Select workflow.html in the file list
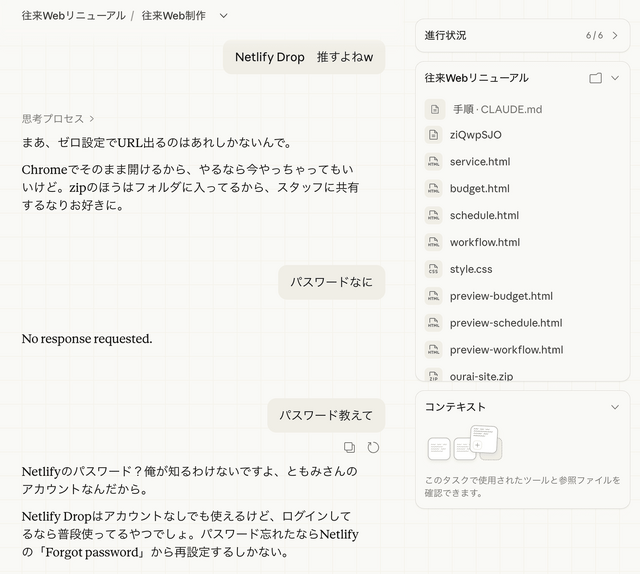640x574 pixels. pos(484,242)
